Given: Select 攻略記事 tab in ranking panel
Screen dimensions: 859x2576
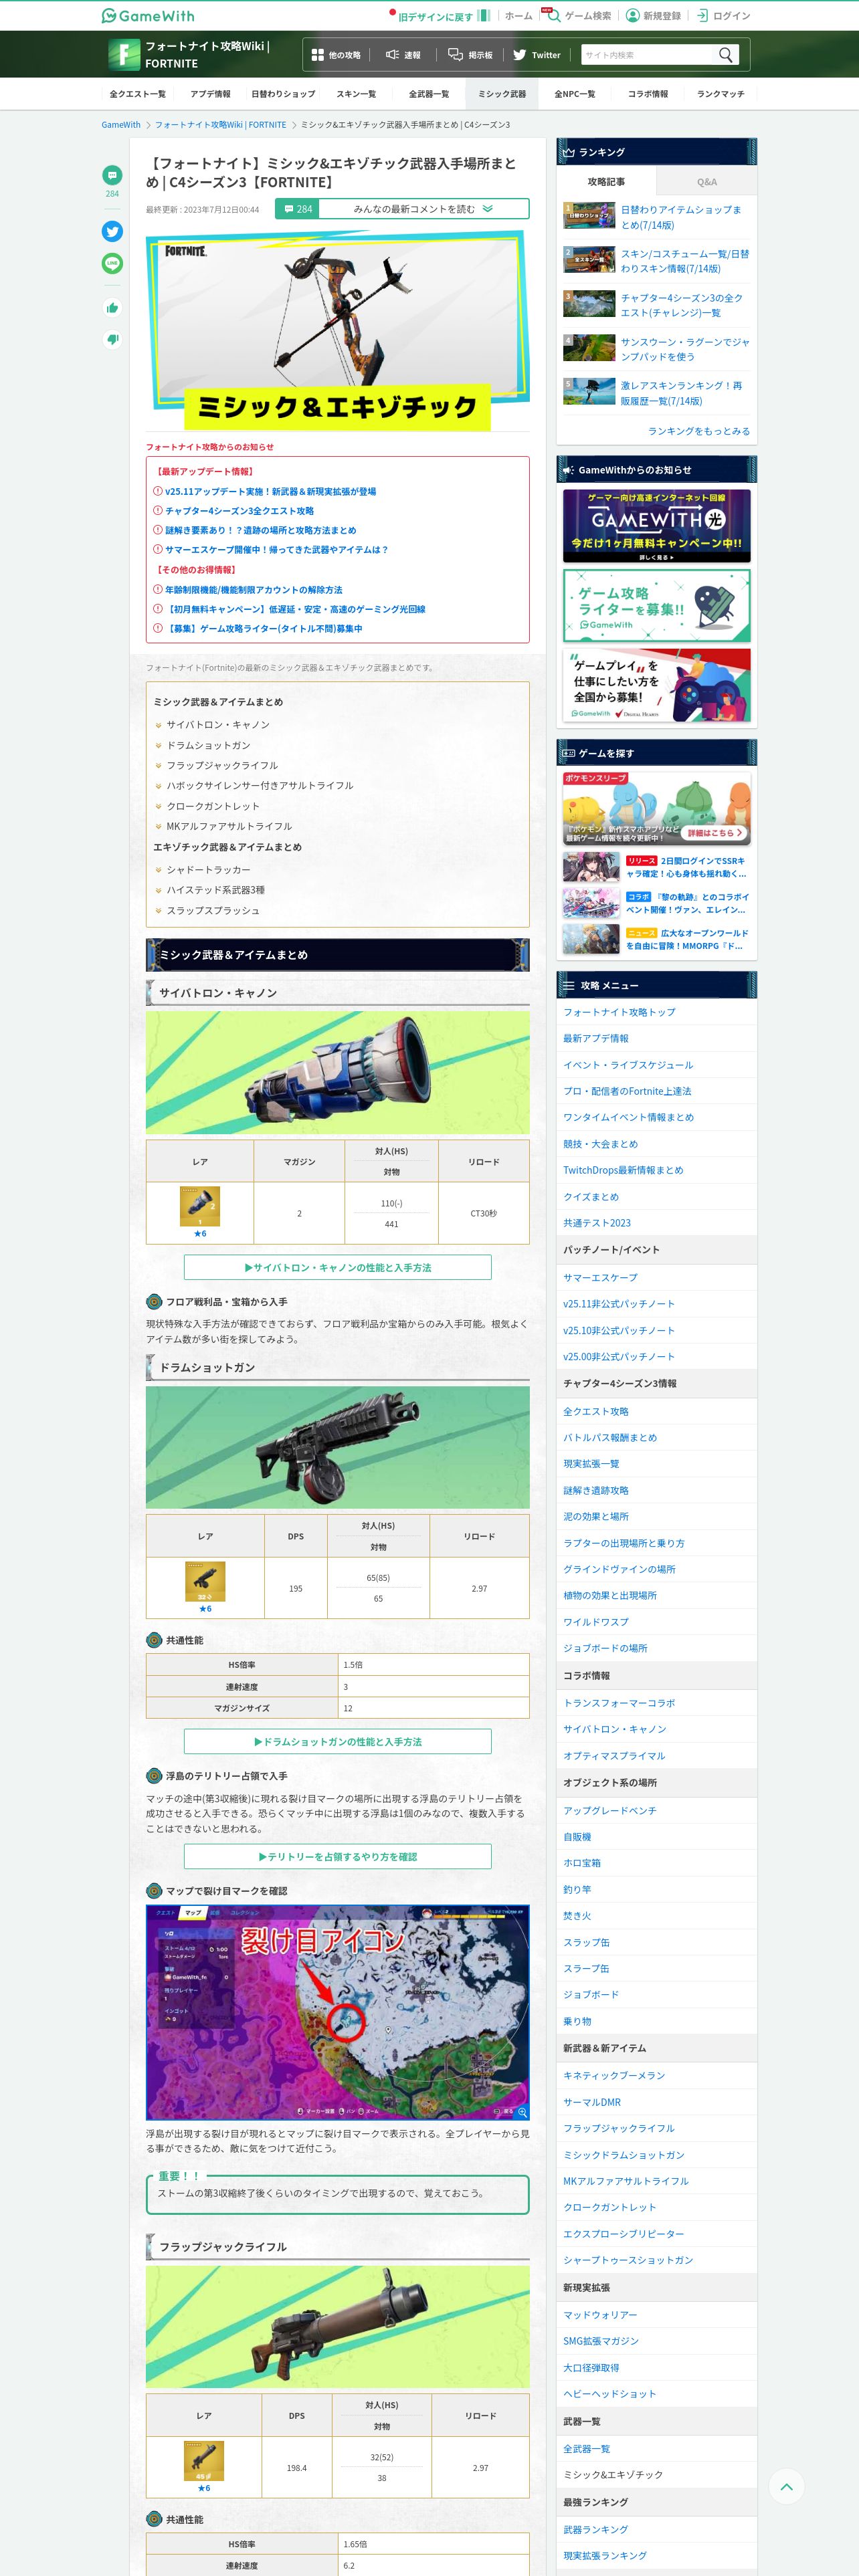Looking at the screenshot, I should click(x=606, y=182).
